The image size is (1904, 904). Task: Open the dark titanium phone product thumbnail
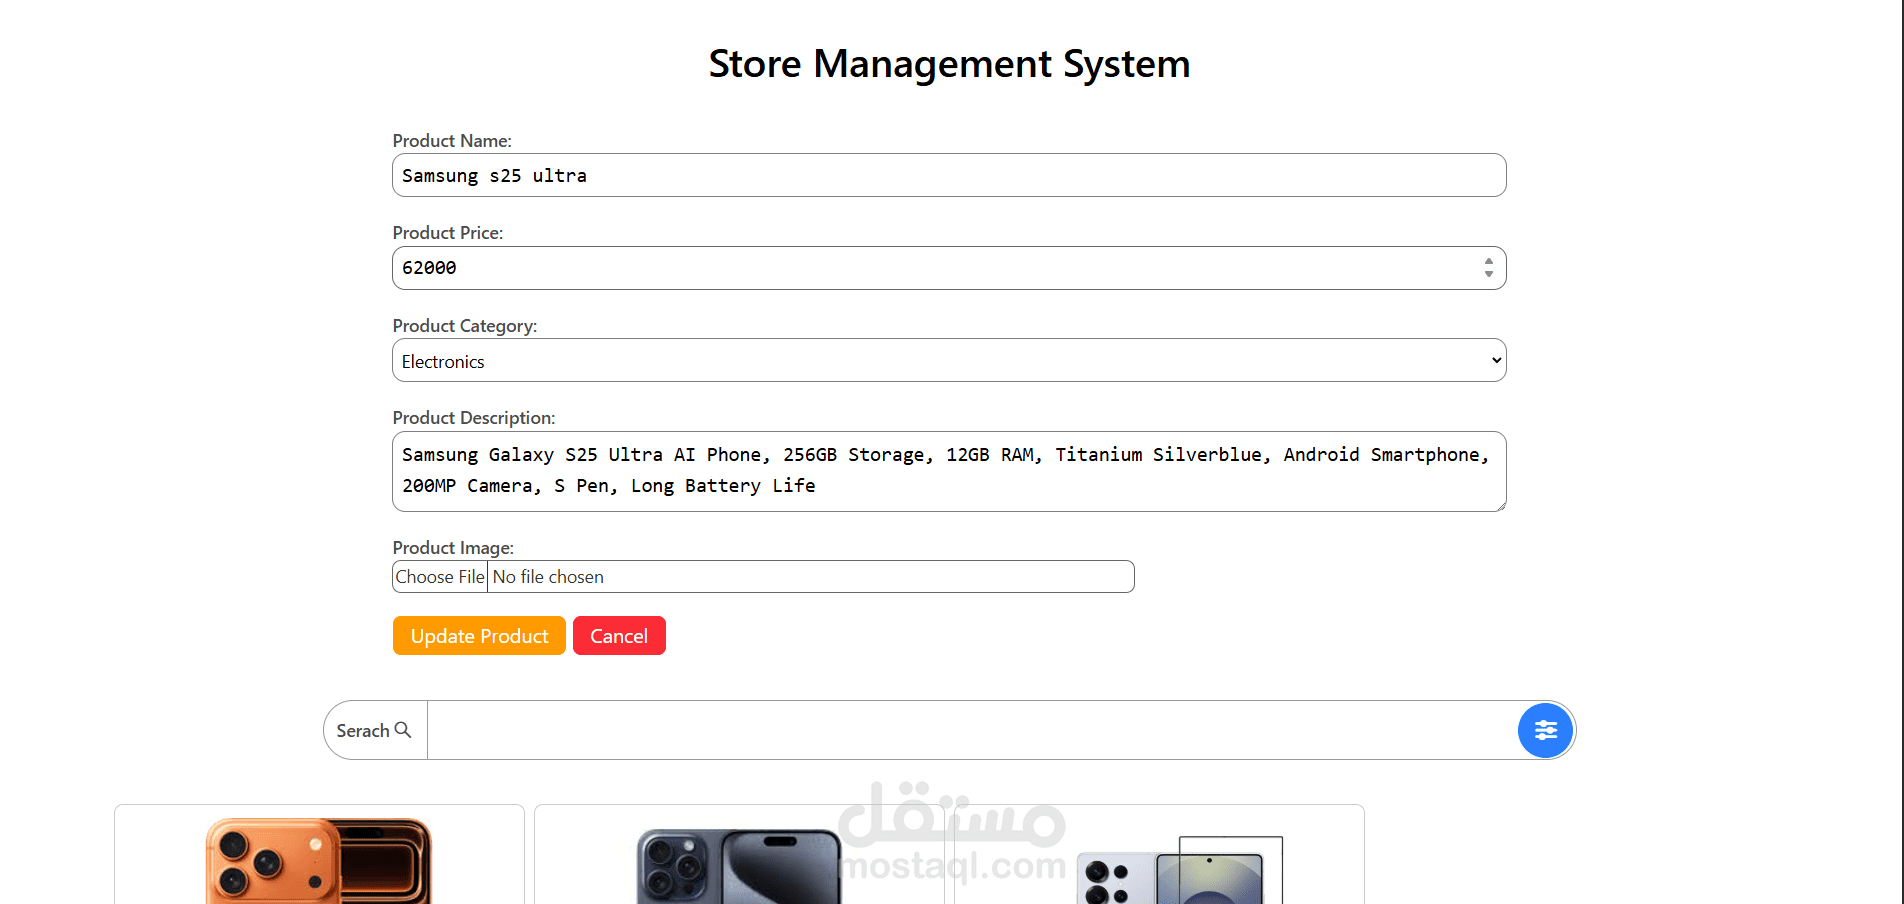pyautogui.click(x=739, y=866)
